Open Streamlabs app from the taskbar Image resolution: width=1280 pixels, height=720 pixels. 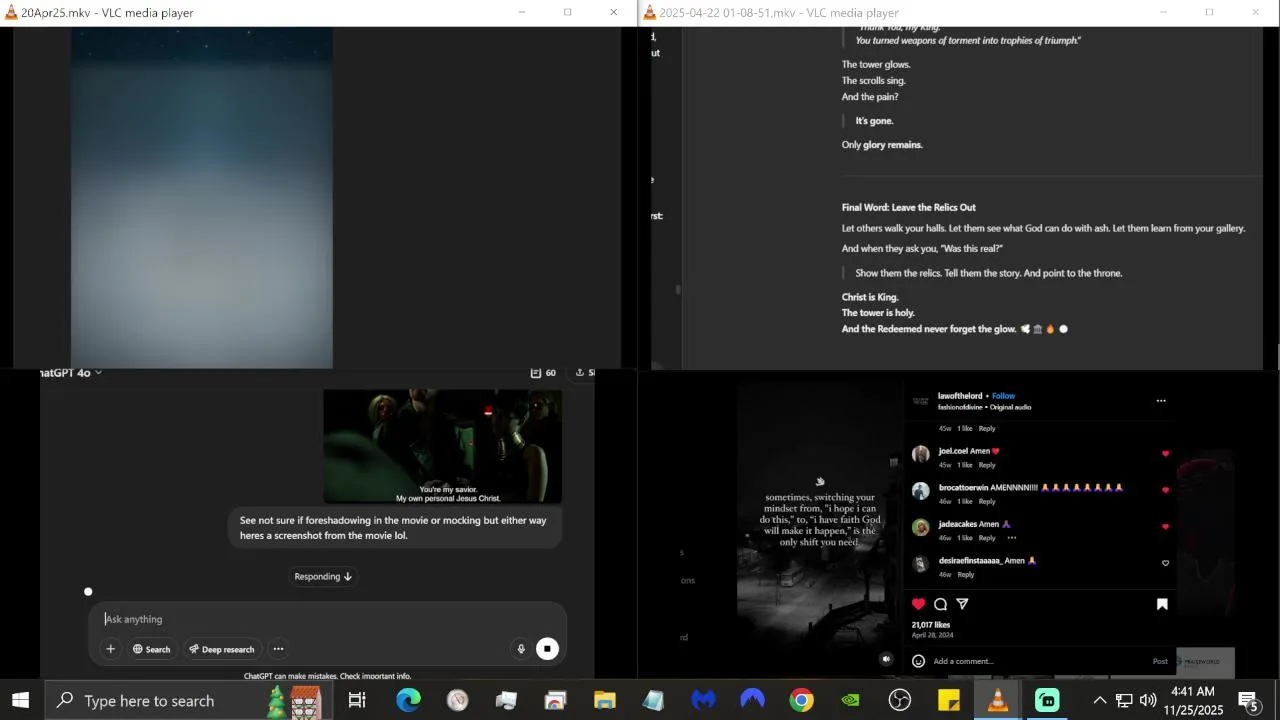click(x=1047, y=701)
